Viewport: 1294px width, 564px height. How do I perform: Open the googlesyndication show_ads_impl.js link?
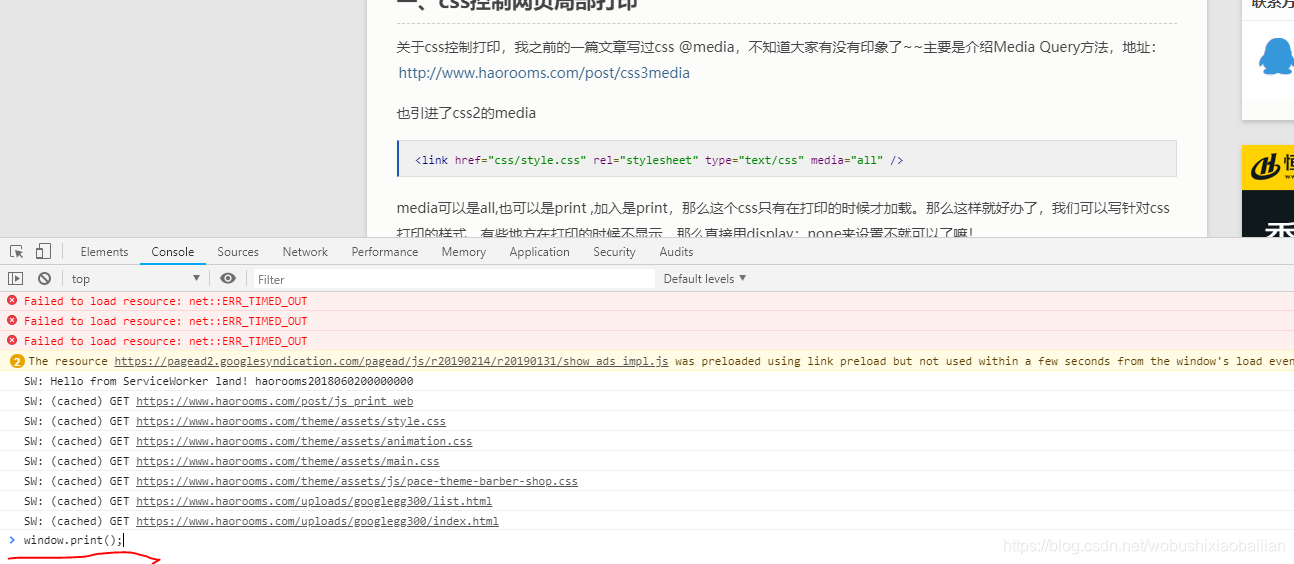click(x=391, y=361)
